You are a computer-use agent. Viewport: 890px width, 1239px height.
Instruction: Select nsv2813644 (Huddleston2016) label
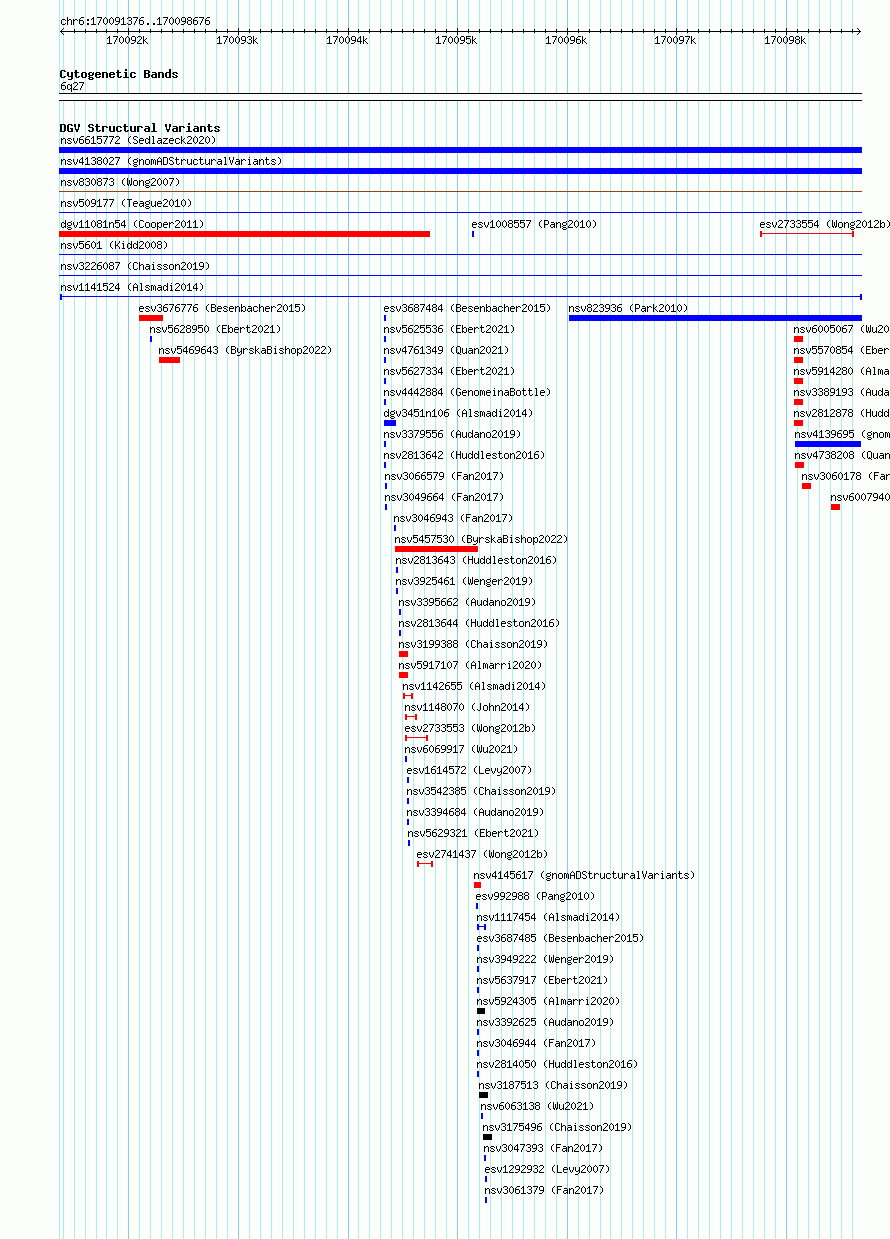pyautogui.click(x=479, y=623)
